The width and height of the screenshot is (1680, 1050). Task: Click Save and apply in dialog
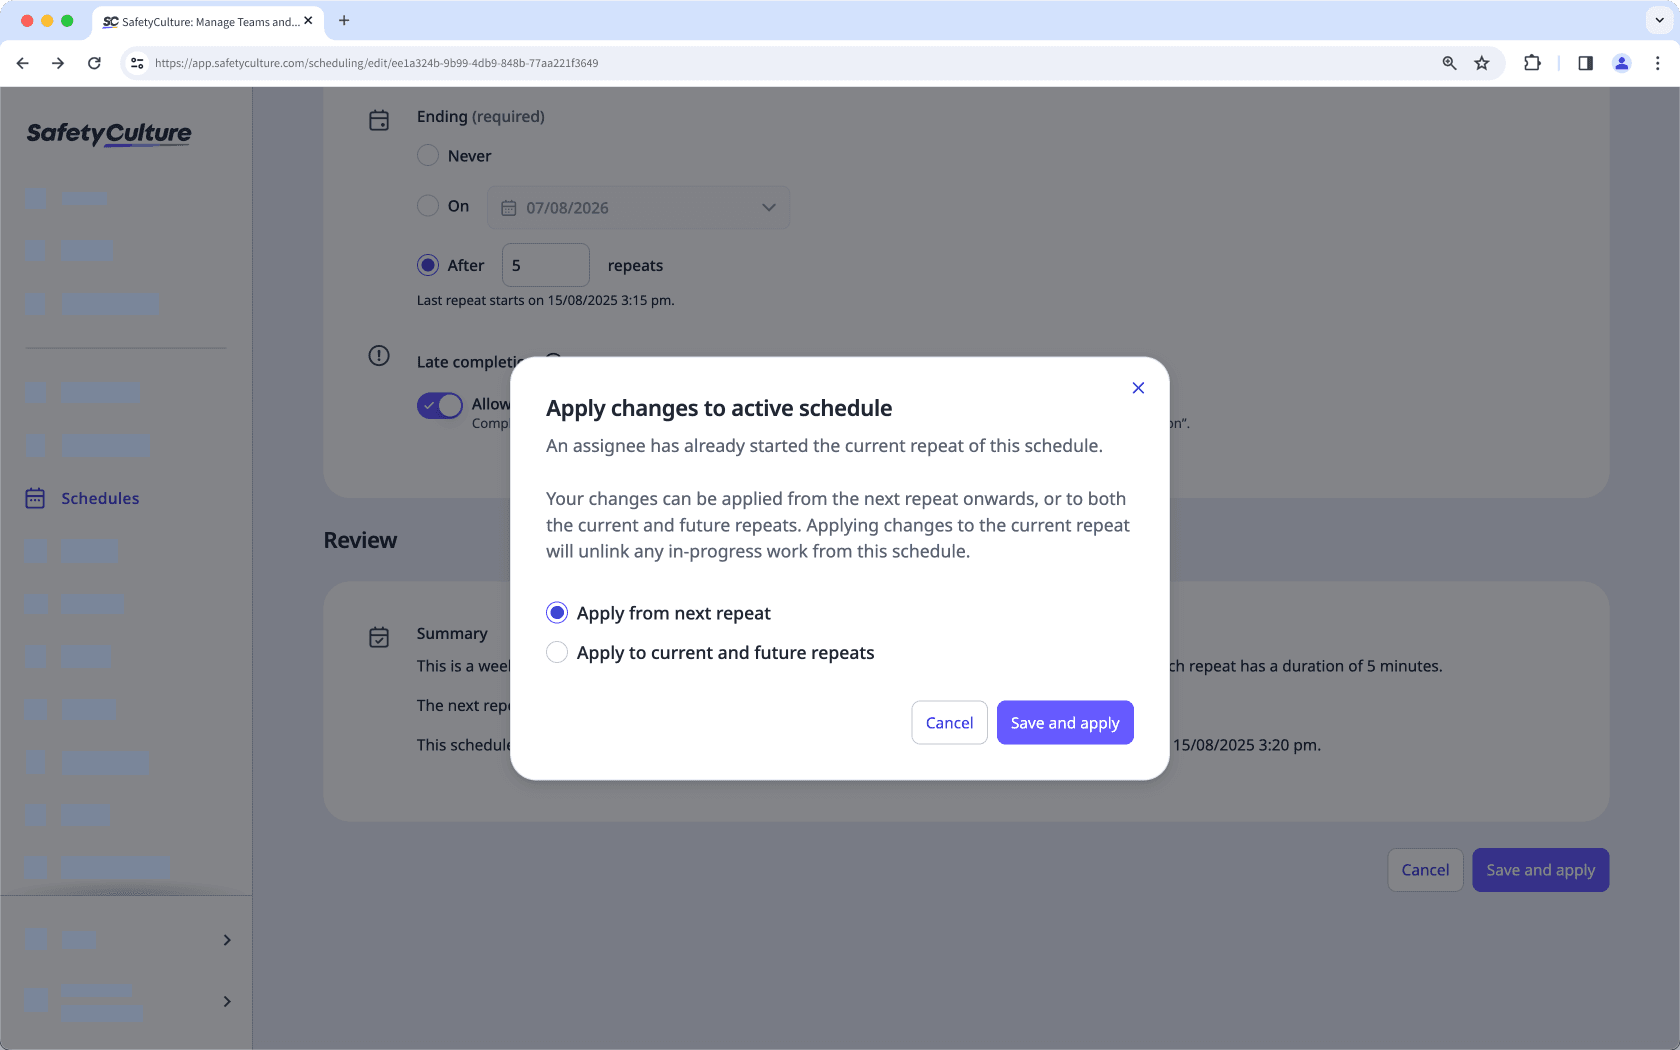pos(1064,723)
